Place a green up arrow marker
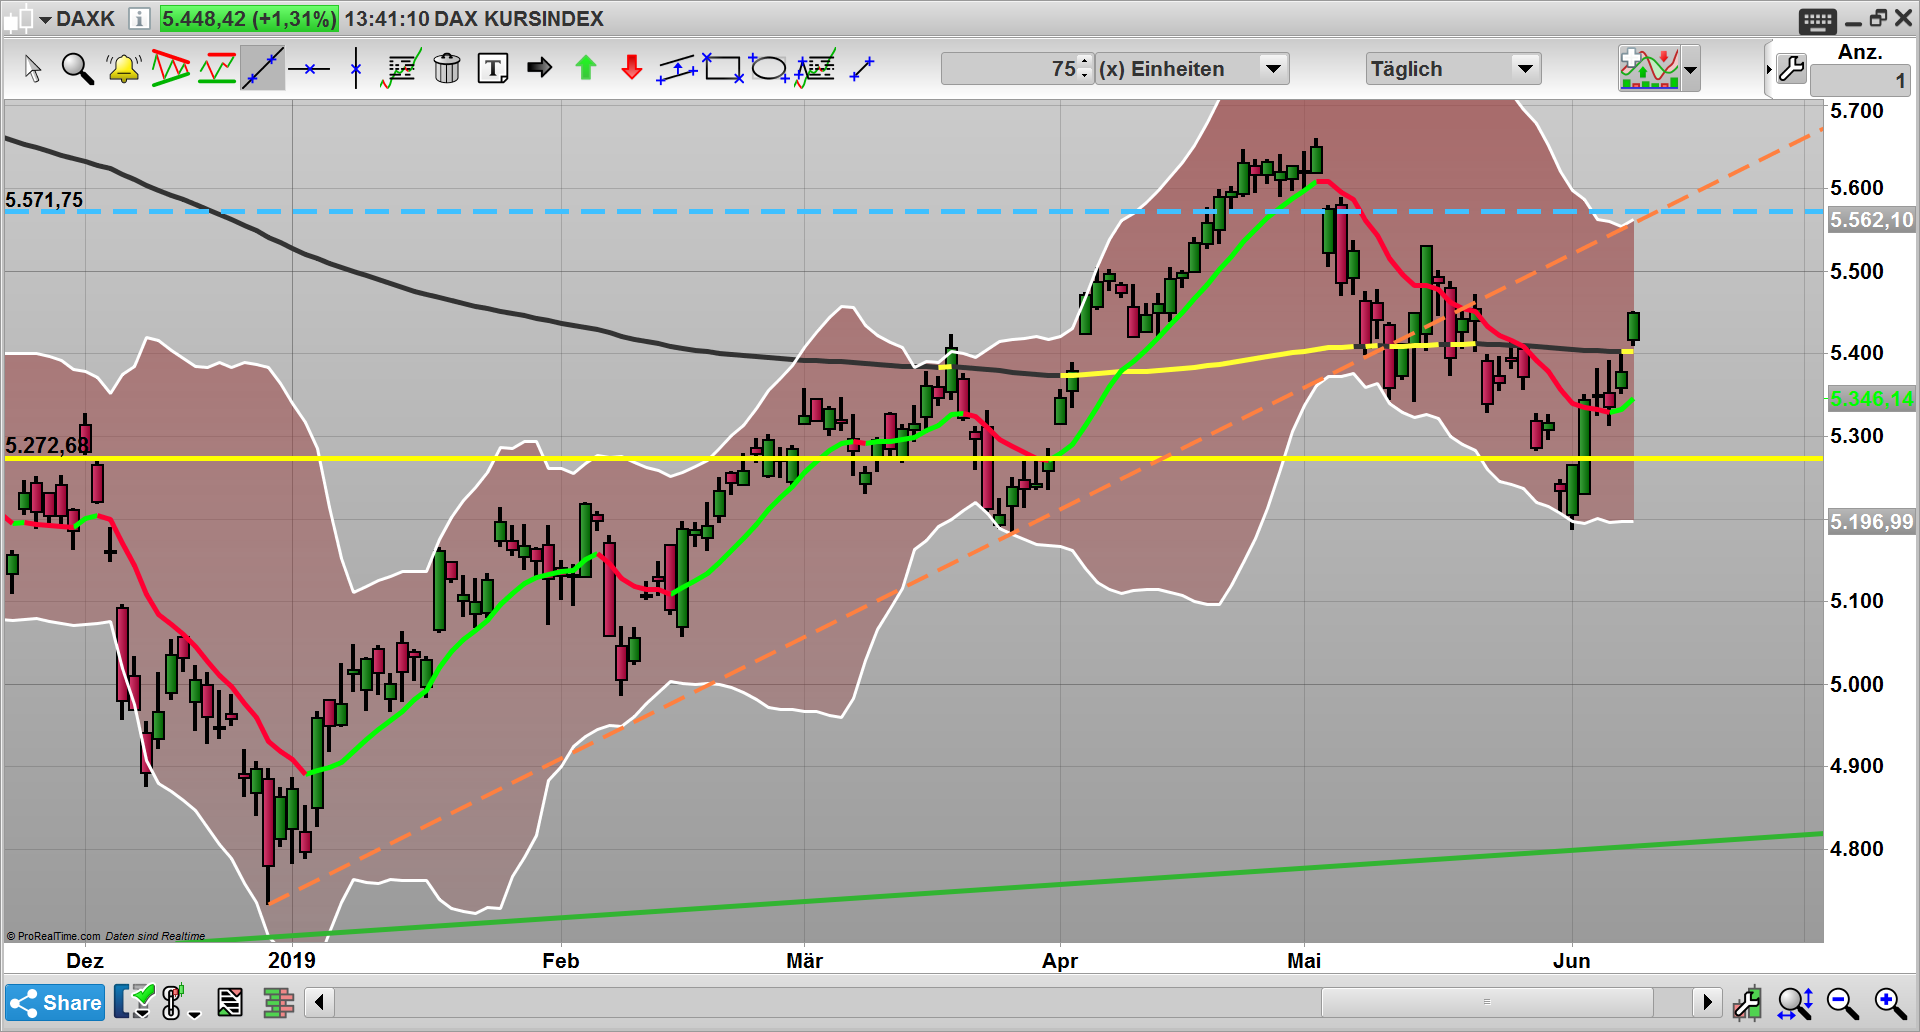Viewport: 1920px width, 1032px height. coord(586,68)
